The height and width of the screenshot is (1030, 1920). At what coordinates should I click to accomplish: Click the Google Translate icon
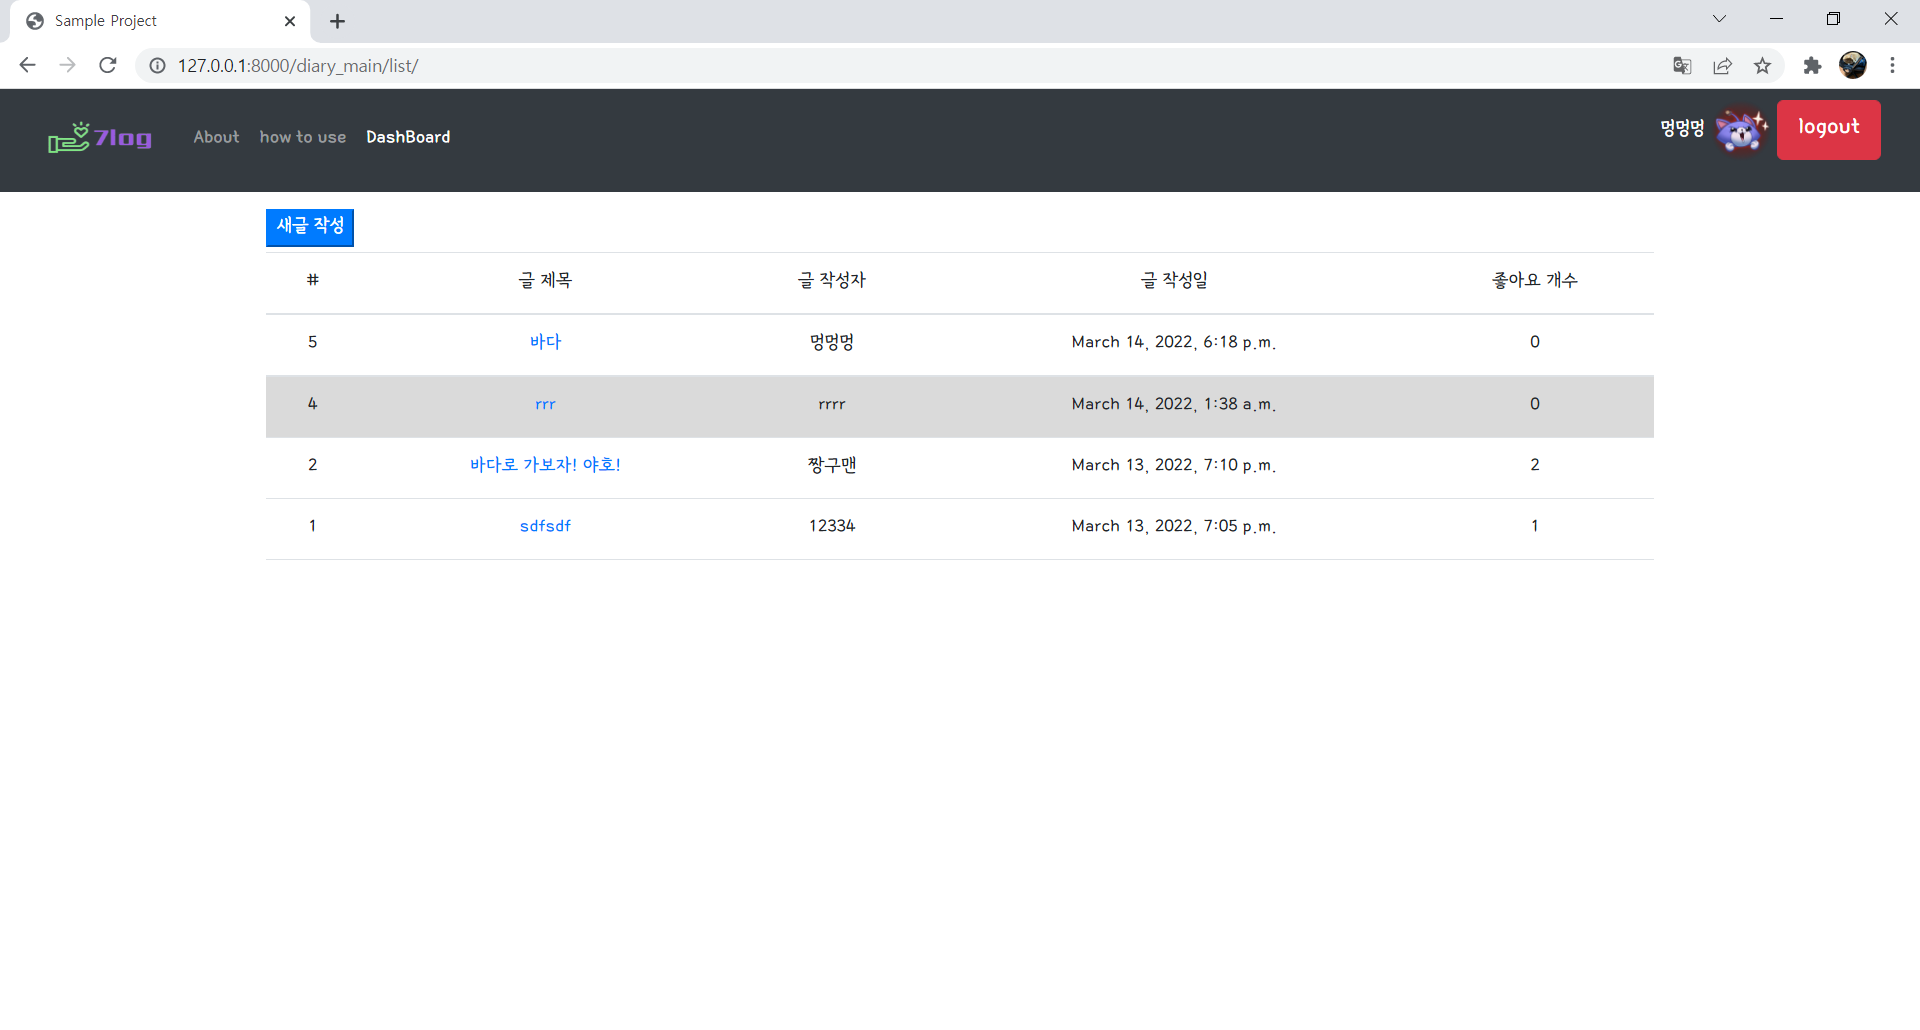click(x=1682, y=65)
